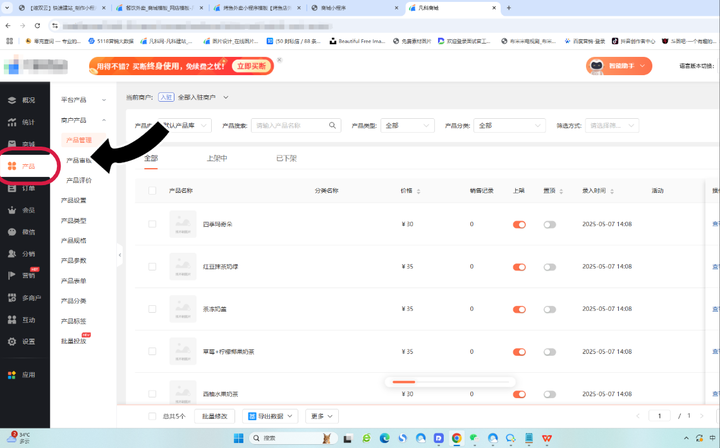The image size is (720, 448).
Task: Open the 多商户 multi-merchant sidebar icon
Action: (x=12, y=297)
